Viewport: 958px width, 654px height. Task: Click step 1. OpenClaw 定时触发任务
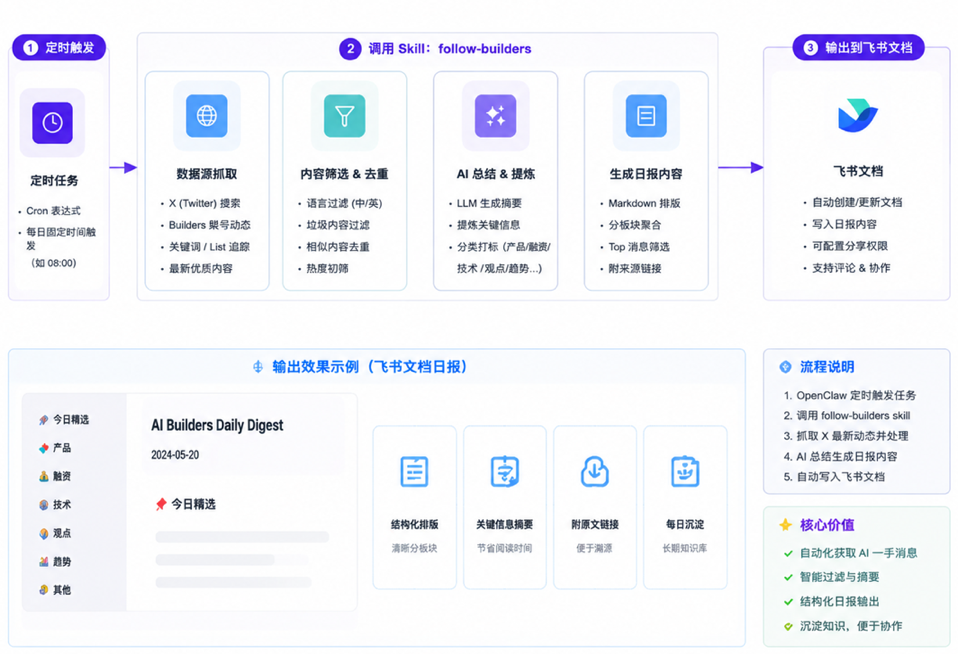pyautogui.click(x=850, y=395)
